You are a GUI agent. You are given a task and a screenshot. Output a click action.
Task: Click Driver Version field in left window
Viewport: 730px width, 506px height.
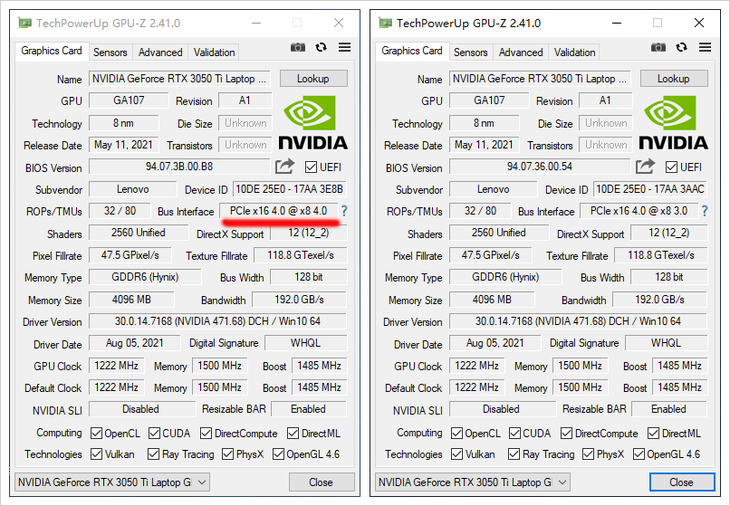click(218, 321)
